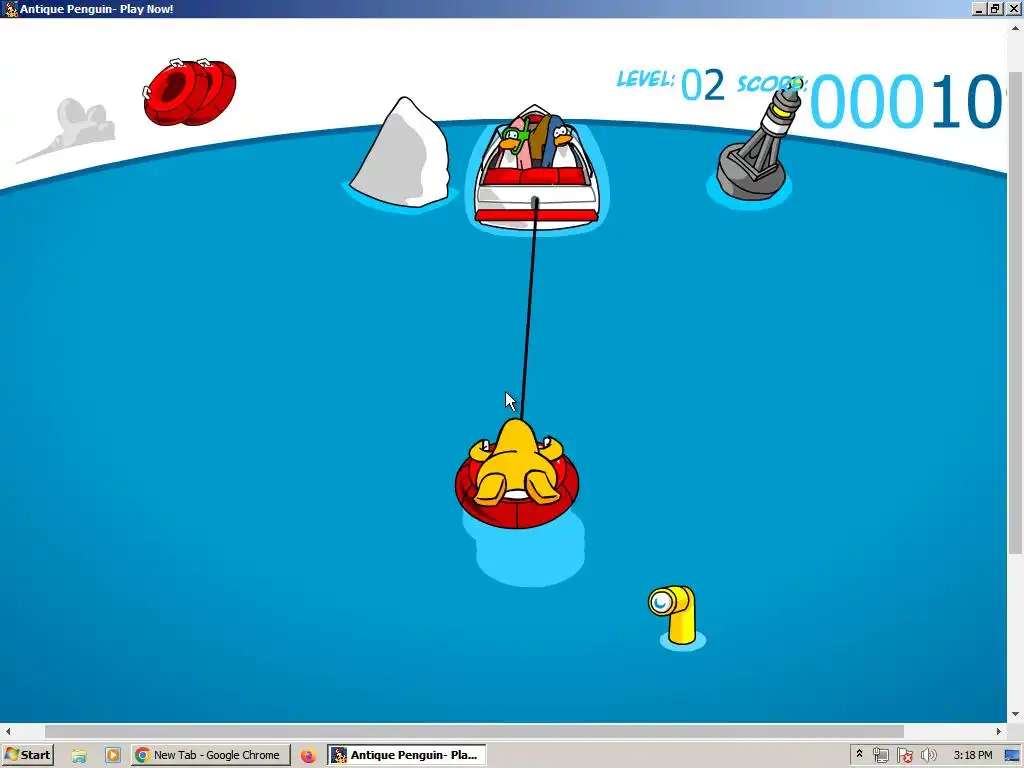Image resolution: width=1024 pixels, height=768 pixels.
Task: Click the vertical scrollbar thumb
Action: [1015, 312]
